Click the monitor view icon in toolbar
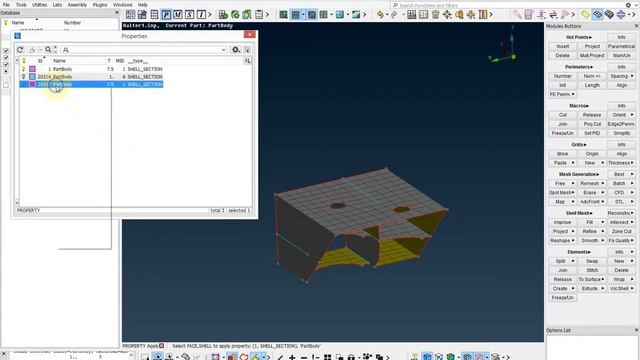Viewport: 640px width, 360px height. 283,15
